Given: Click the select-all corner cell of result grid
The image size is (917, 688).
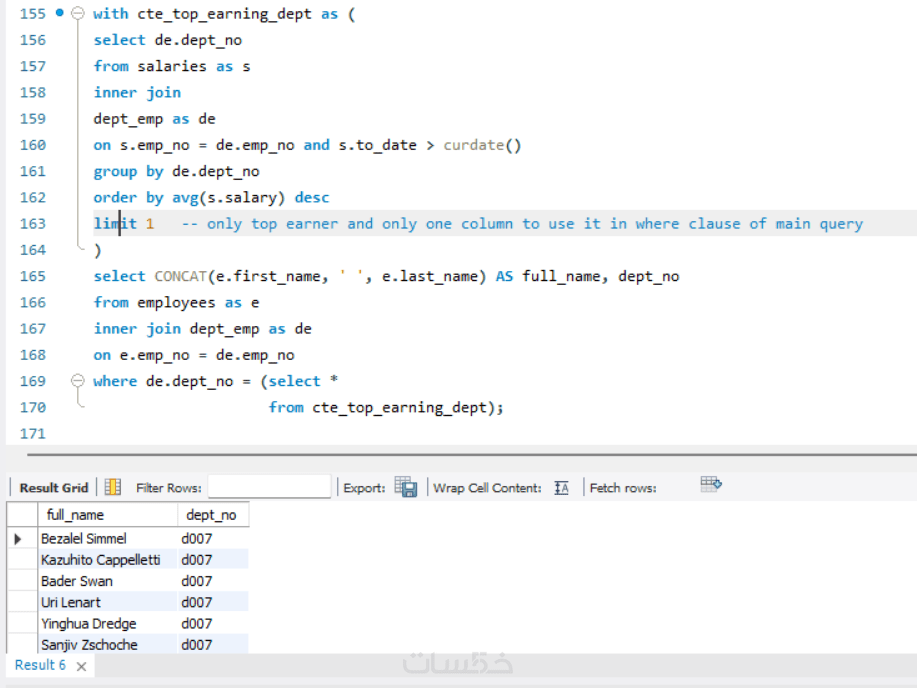Looking at the screenshot, I should 22,515.
